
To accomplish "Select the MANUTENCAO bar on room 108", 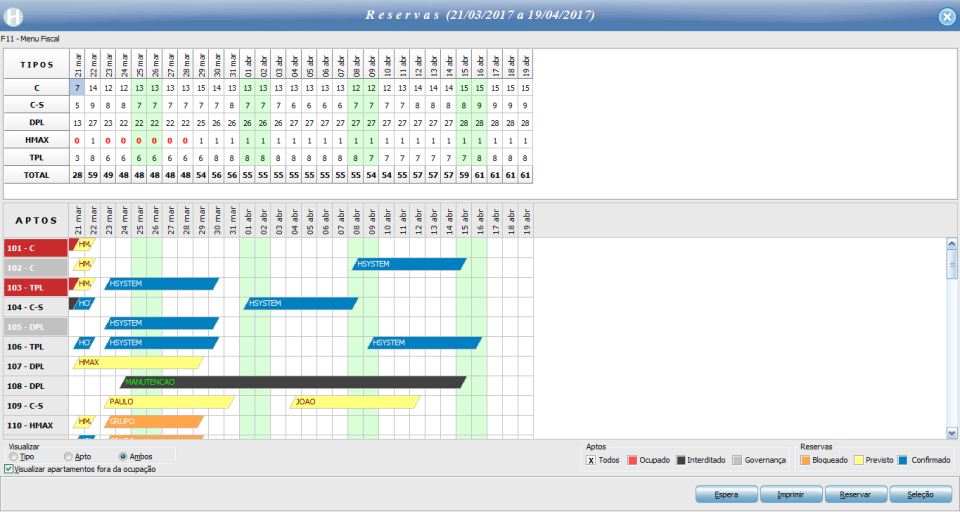I will [x=293, y=382].
